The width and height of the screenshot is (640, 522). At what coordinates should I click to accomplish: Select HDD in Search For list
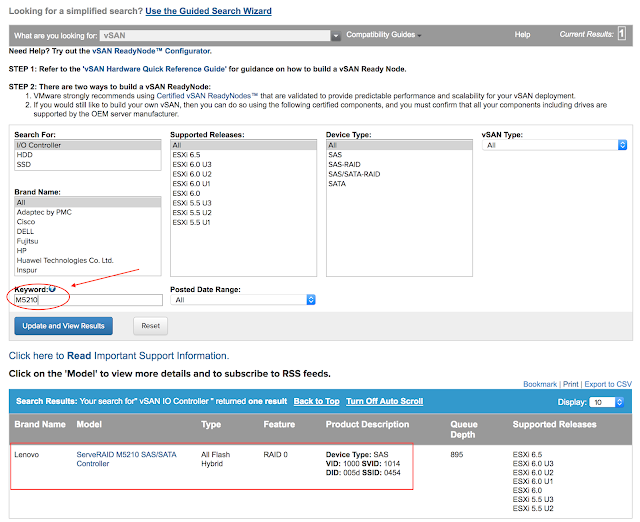pos(88,155)
